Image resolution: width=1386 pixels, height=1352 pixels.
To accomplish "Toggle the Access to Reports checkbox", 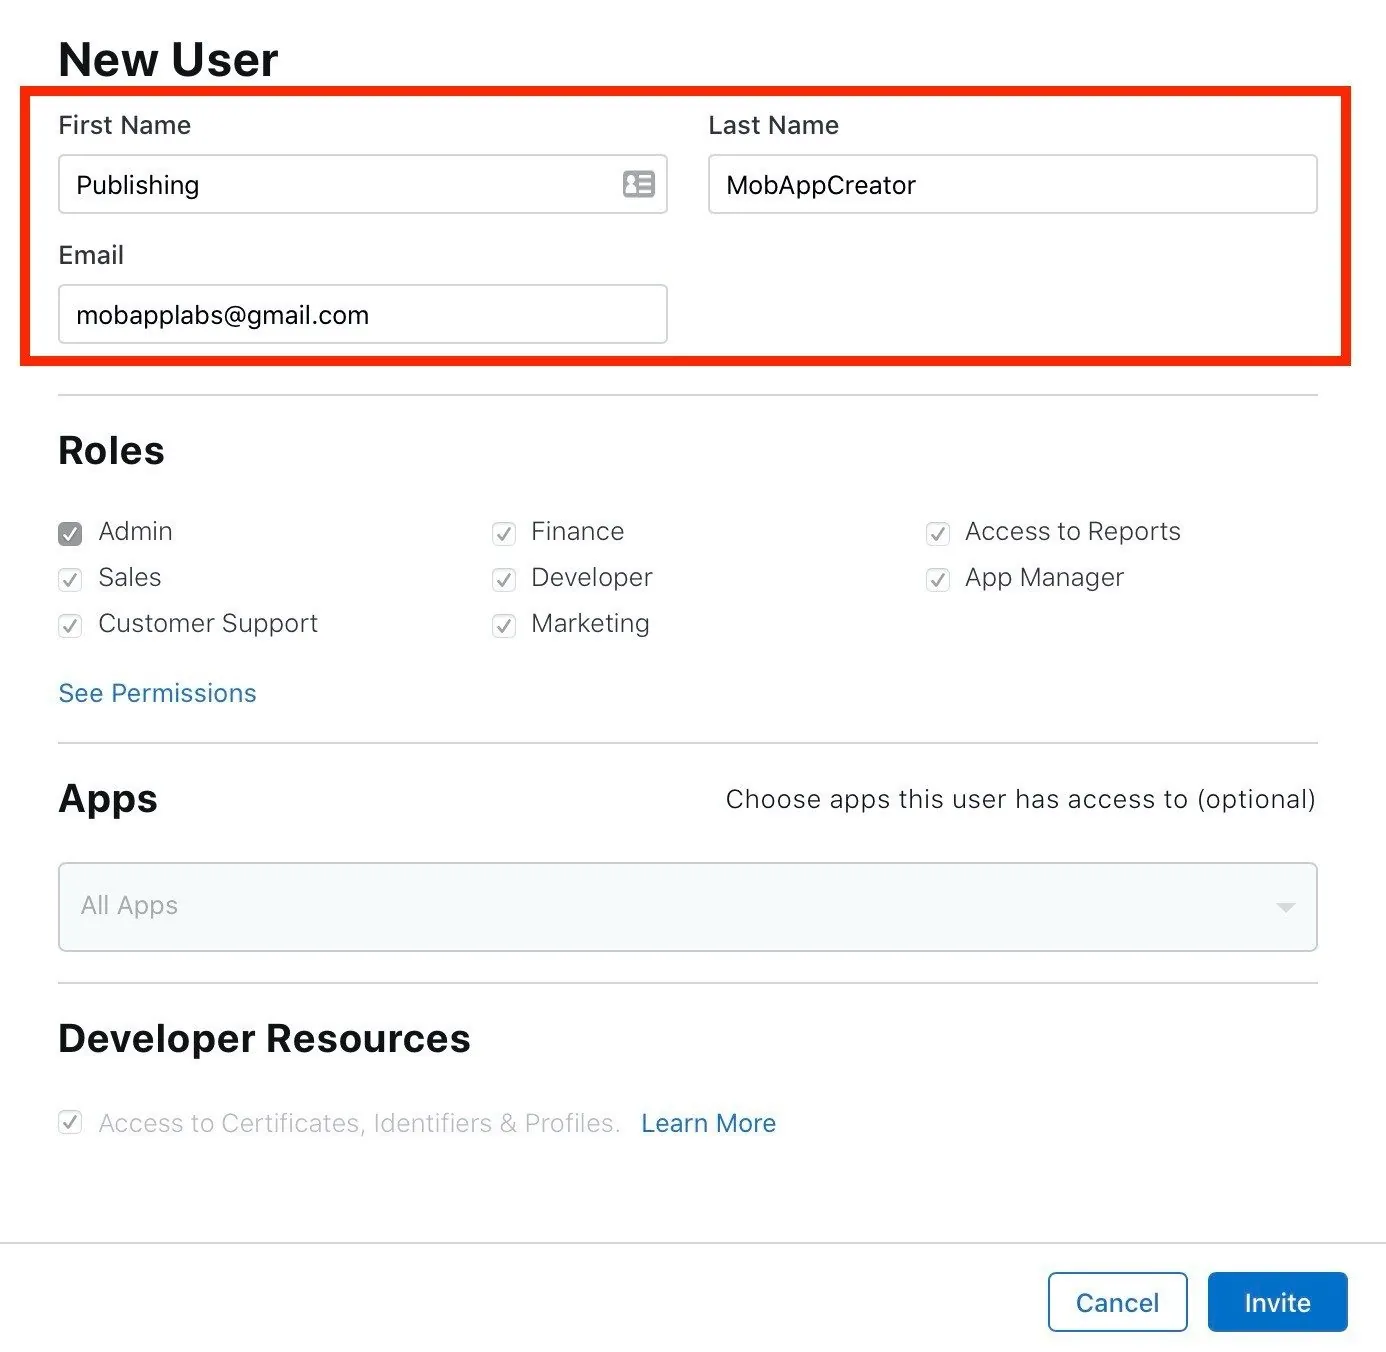I will pos(938,533).
